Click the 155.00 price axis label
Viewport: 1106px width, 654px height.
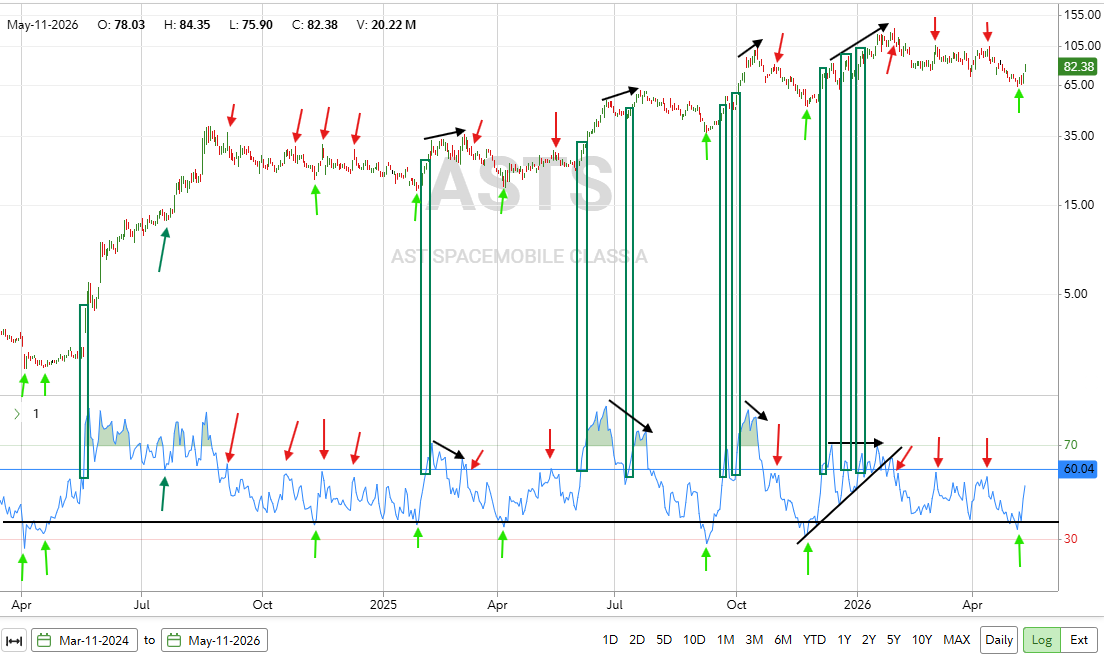(x=1083, y=15)
